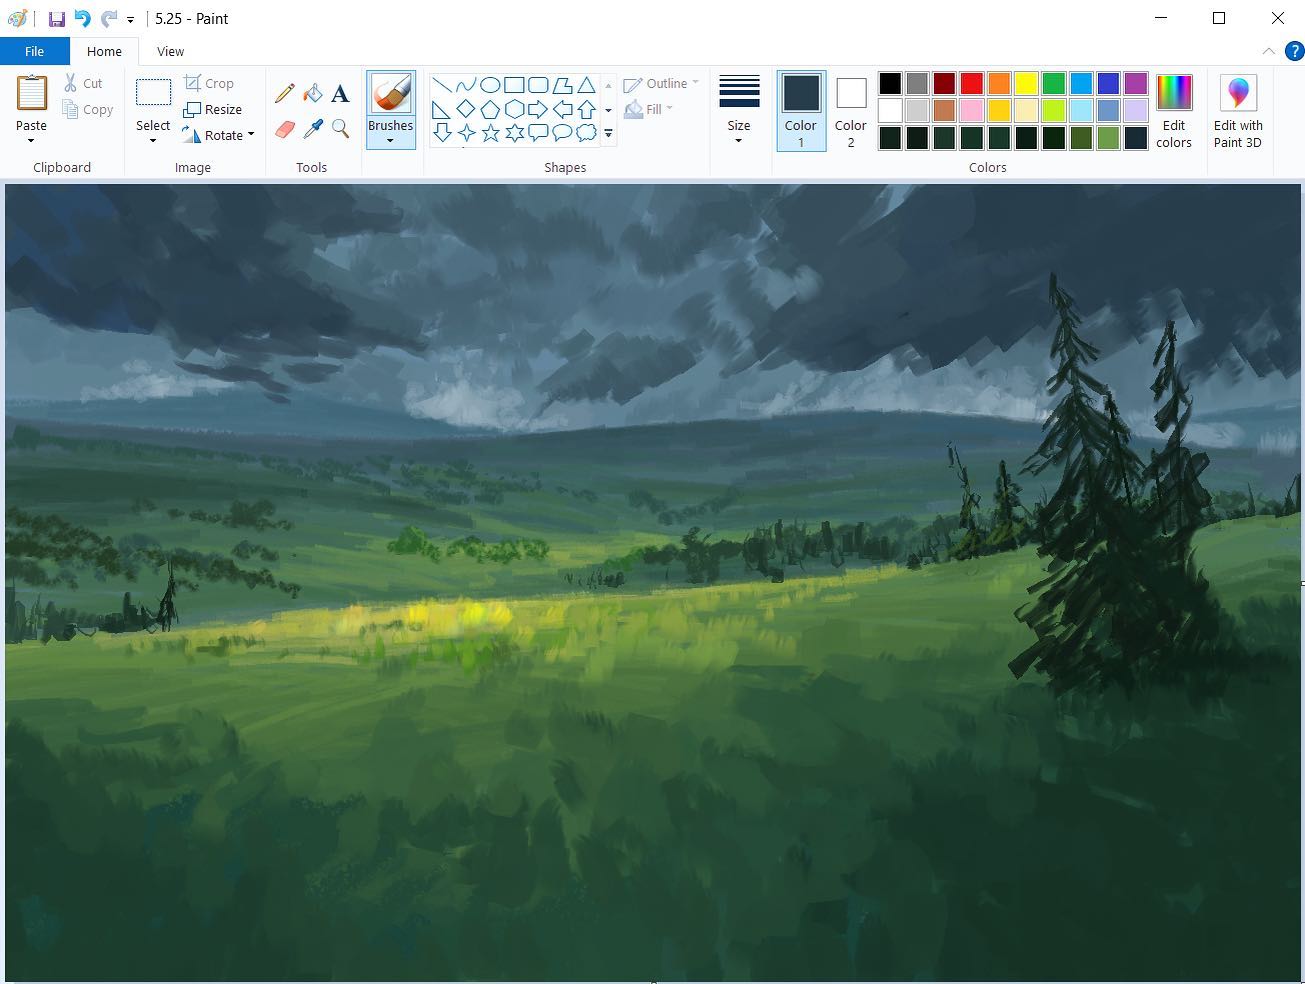Expand the Paste dropdown arrow
The image size is (1305, 984).
[x=31, y=141]
